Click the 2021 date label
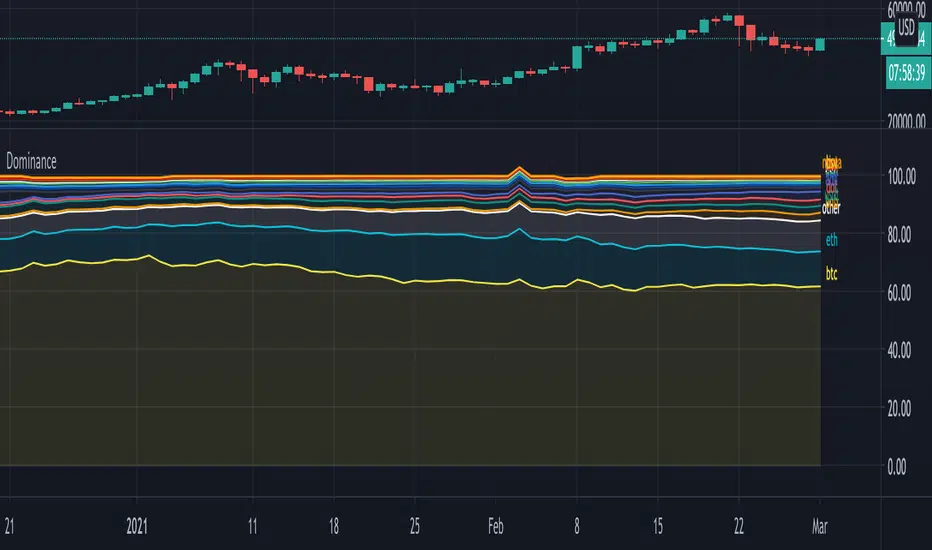Screen dimensions: 932x550 (x=137, y=526)
